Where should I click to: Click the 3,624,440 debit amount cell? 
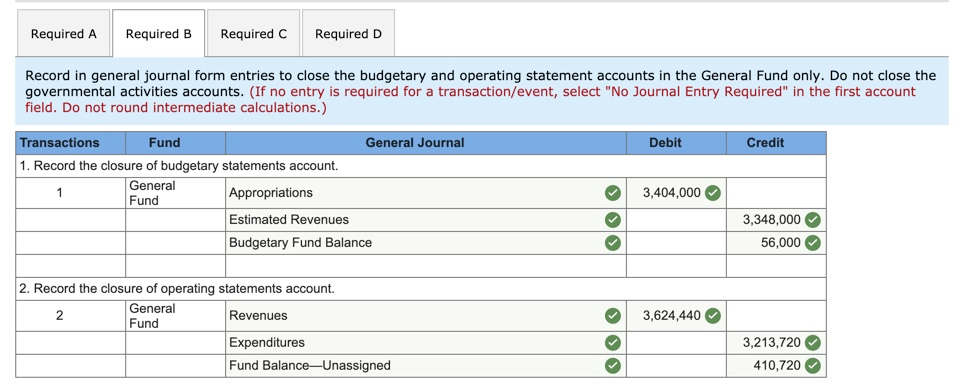click(x=676, y=316)
